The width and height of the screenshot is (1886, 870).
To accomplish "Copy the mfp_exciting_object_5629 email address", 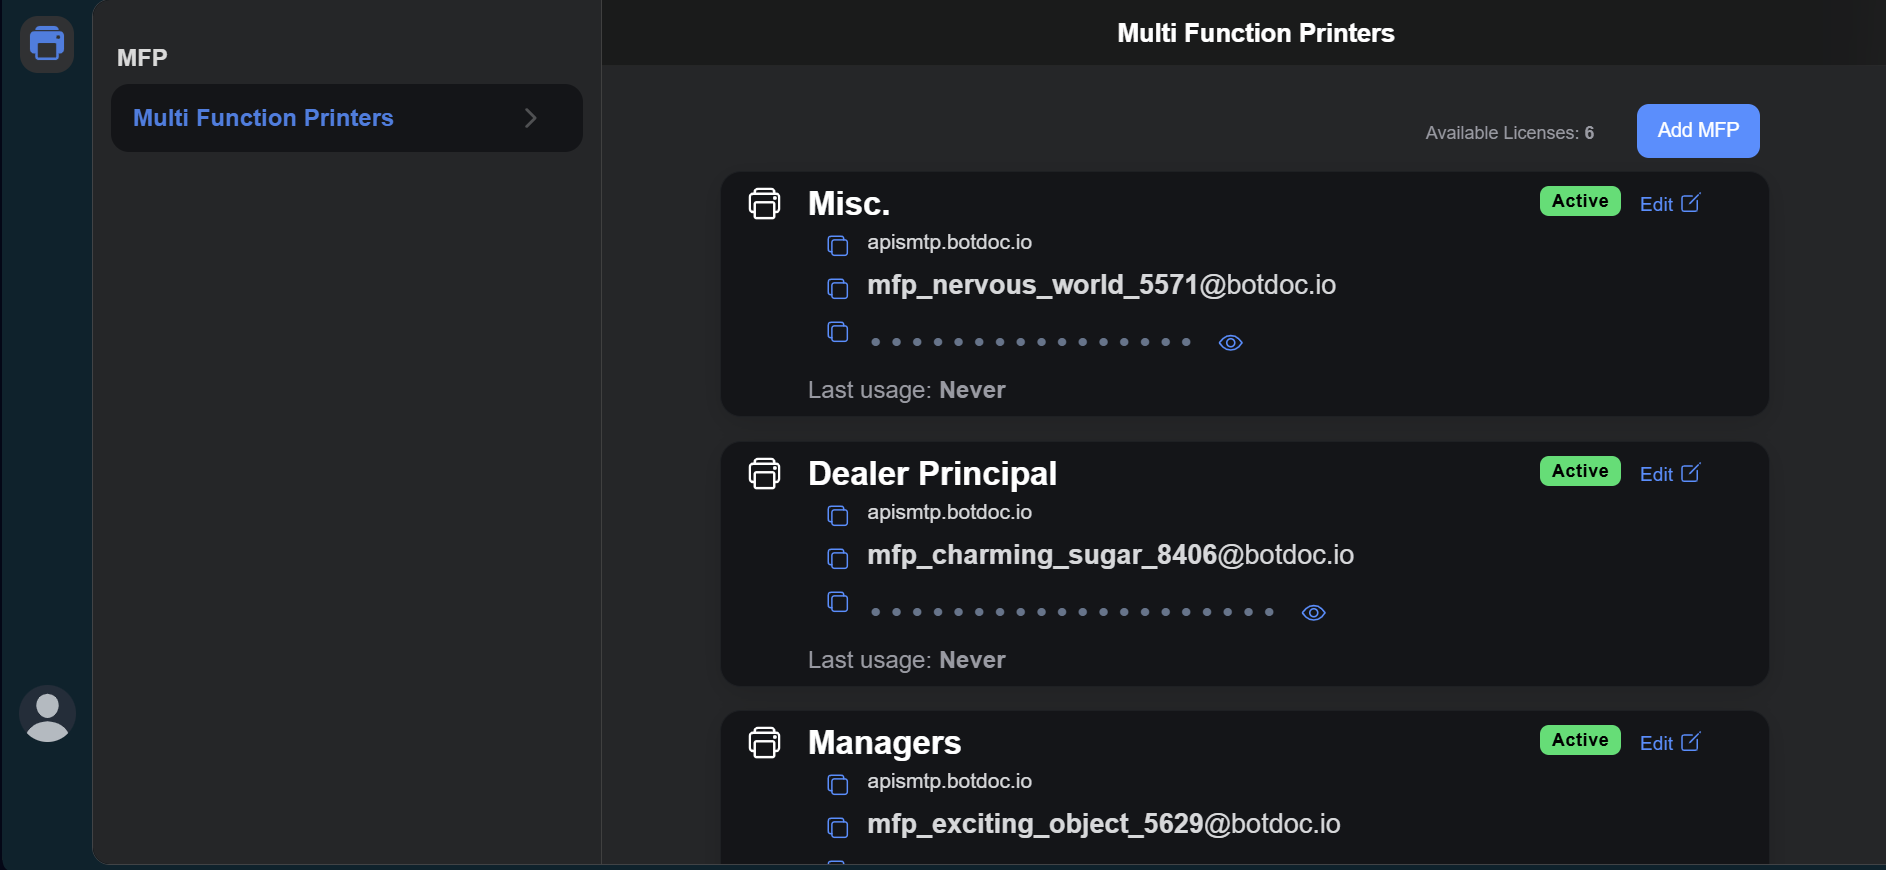I will (x=837, y=827).
